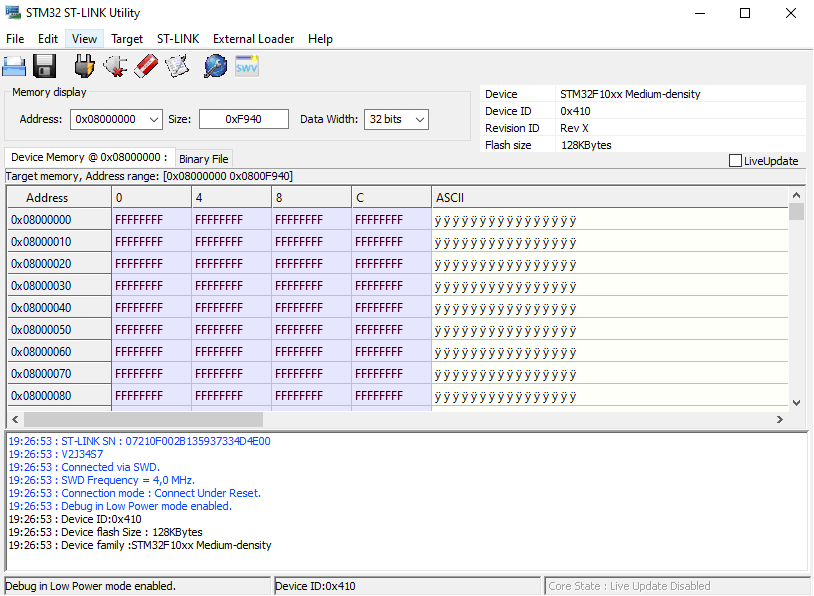Click FFFFFFFF cell in column C of row 0x08000060
814x596 pixels.
(x=391, y=351)
